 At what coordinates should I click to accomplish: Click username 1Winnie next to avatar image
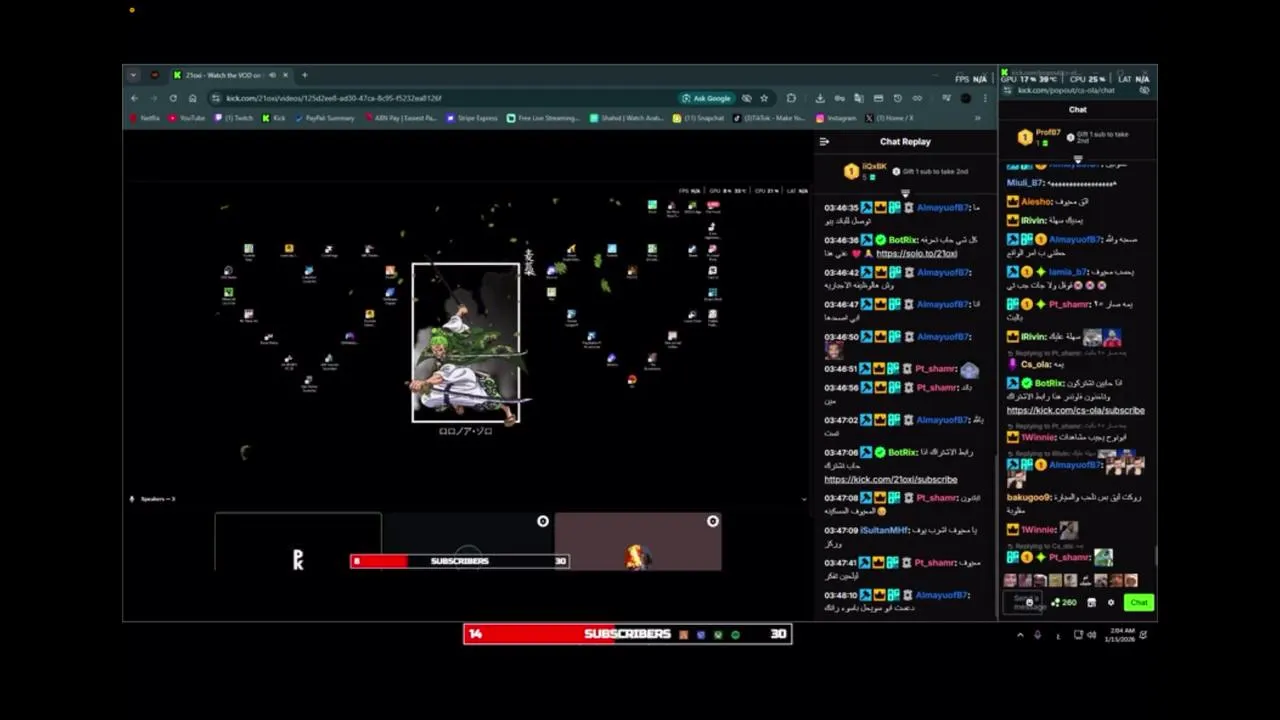coord(1039,529)
